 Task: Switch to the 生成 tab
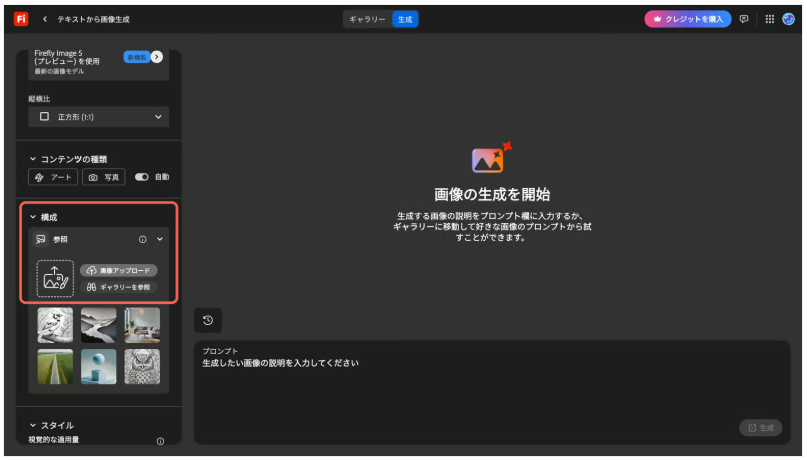pos(404,19)
